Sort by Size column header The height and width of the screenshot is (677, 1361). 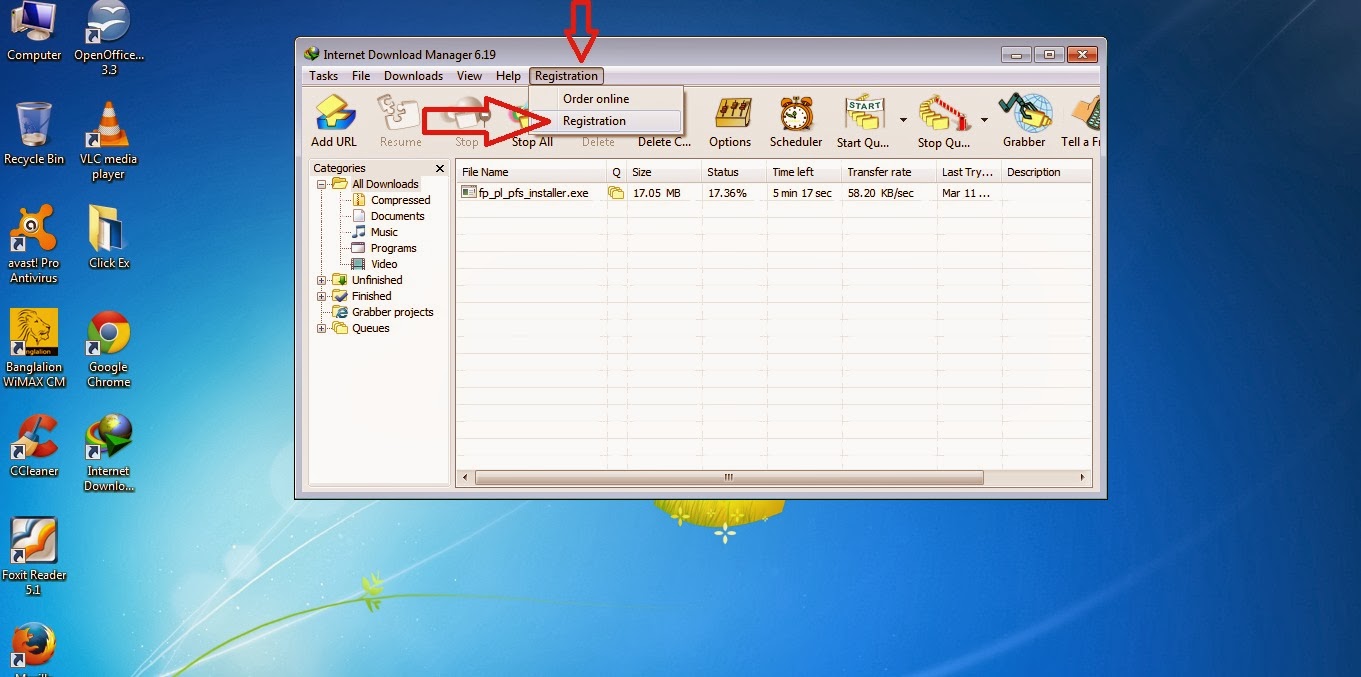pyautogui.click(x=663, y=172)
